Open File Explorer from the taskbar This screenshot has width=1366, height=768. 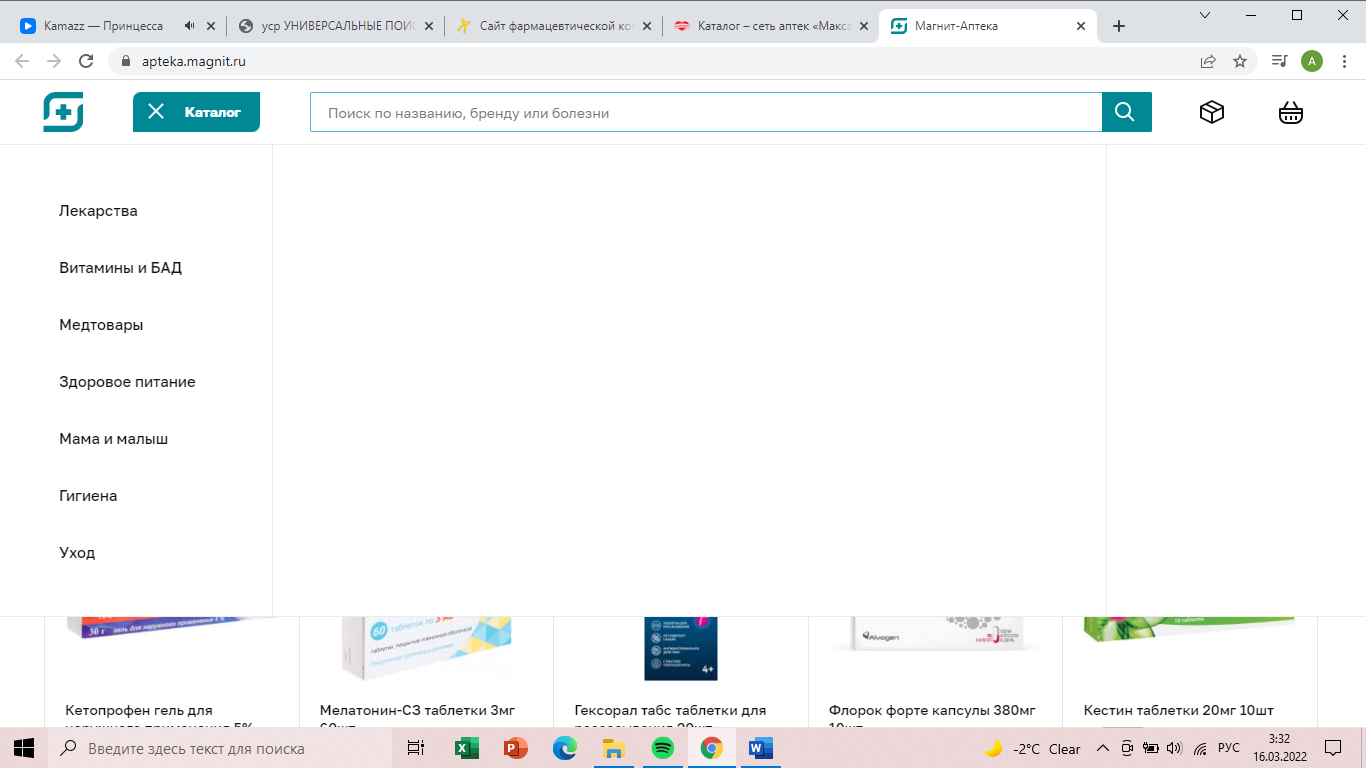pyautogui.click(x=613, y=748)
